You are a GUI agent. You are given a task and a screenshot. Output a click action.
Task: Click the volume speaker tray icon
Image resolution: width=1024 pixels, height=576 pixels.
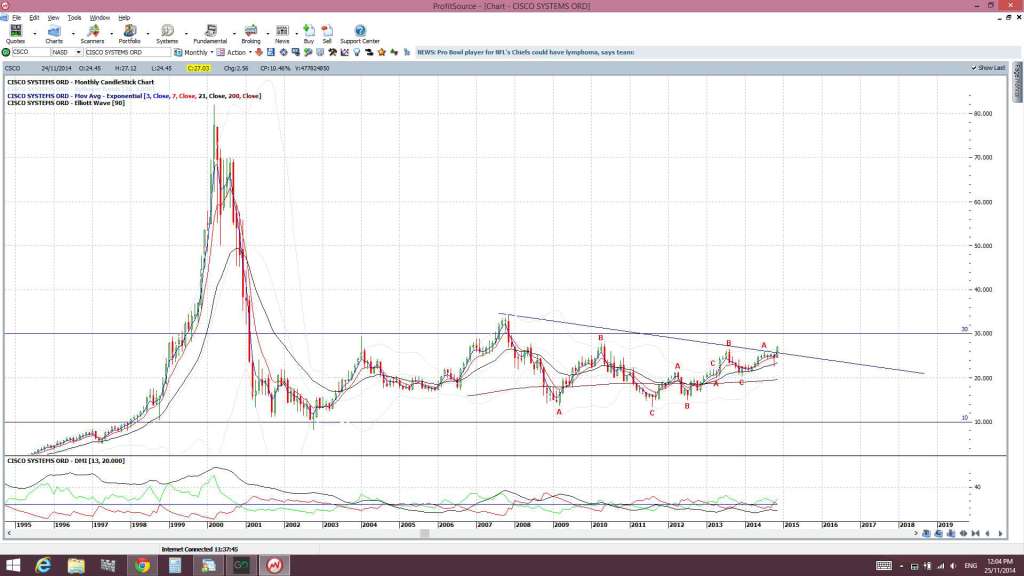pyautogui.click(x=953, y=566)
